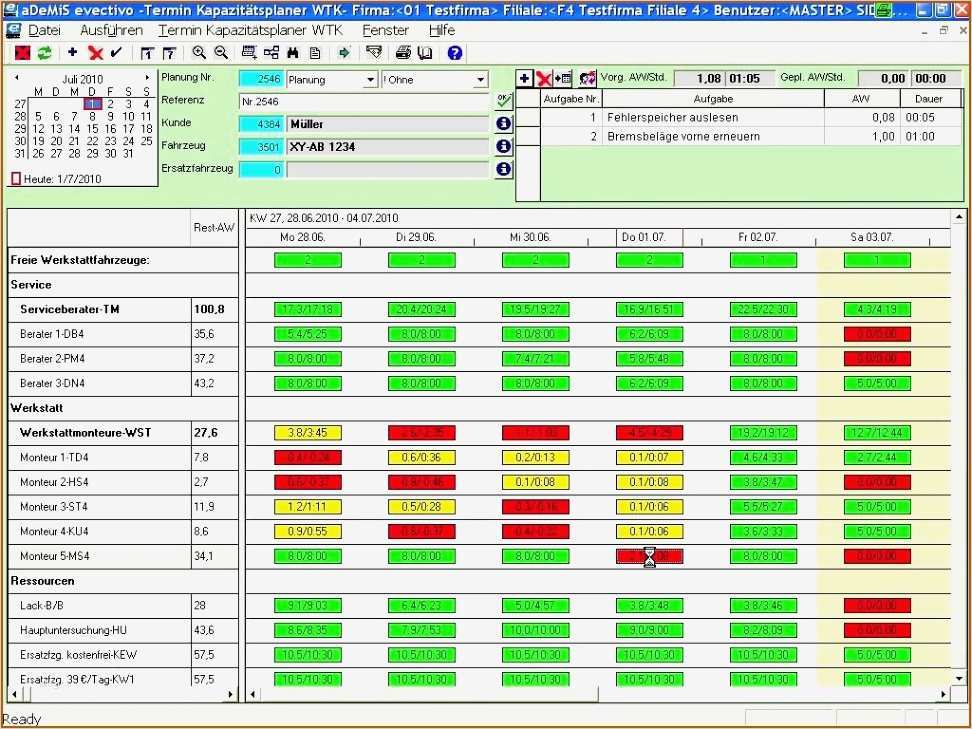Click the Aufgabe column header
Image resolution: width=972 pixels, height=729 pixels.
tap(714, 99)
